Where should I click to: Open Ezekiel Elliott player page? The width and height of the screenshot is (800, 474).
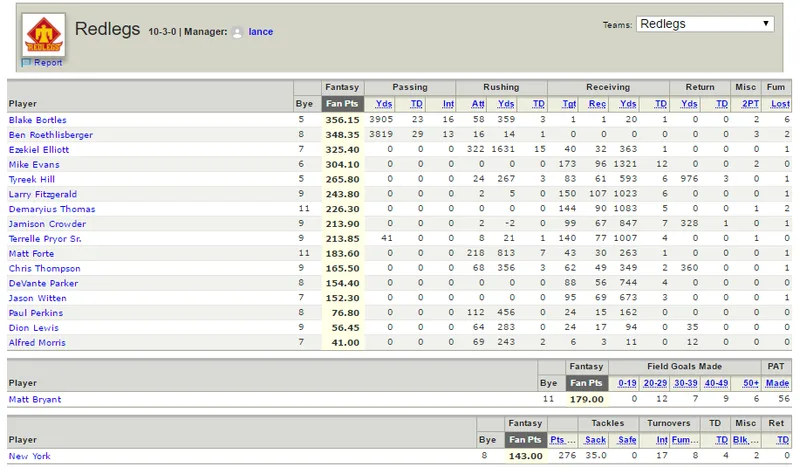(39, 149)
